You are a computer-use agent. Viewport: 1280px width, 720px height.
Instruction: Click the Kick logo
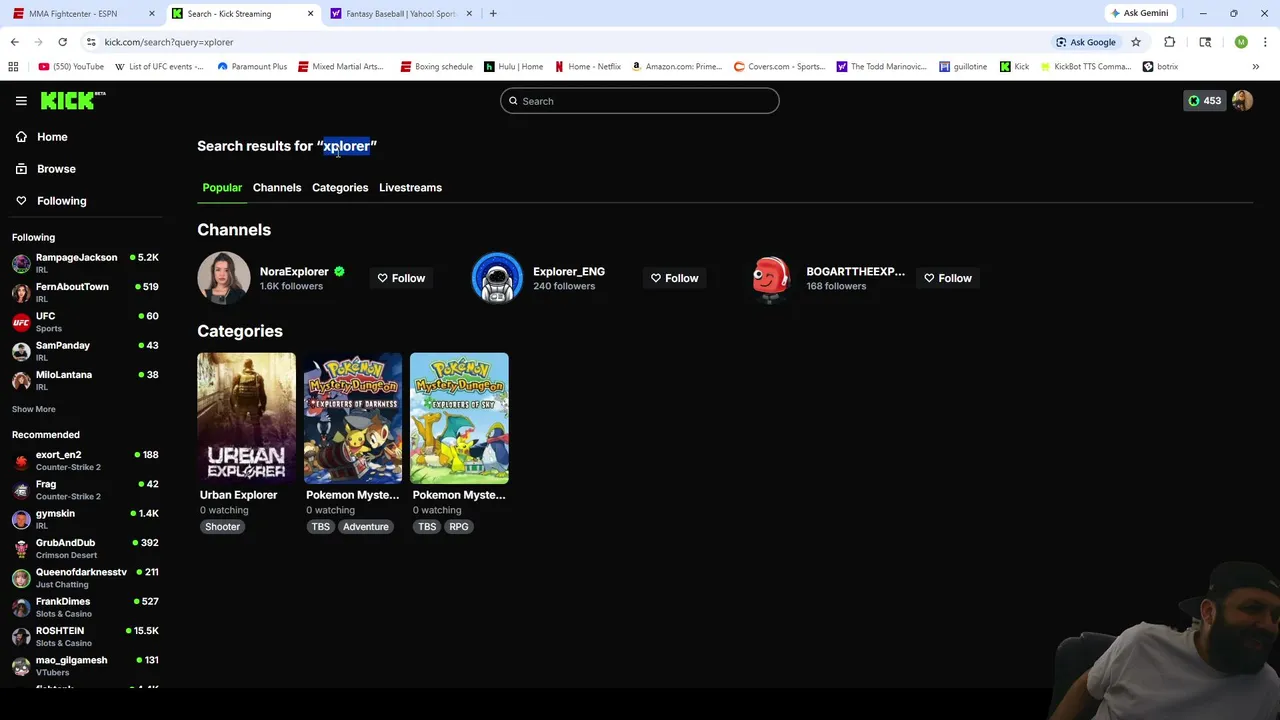[73, 100]
